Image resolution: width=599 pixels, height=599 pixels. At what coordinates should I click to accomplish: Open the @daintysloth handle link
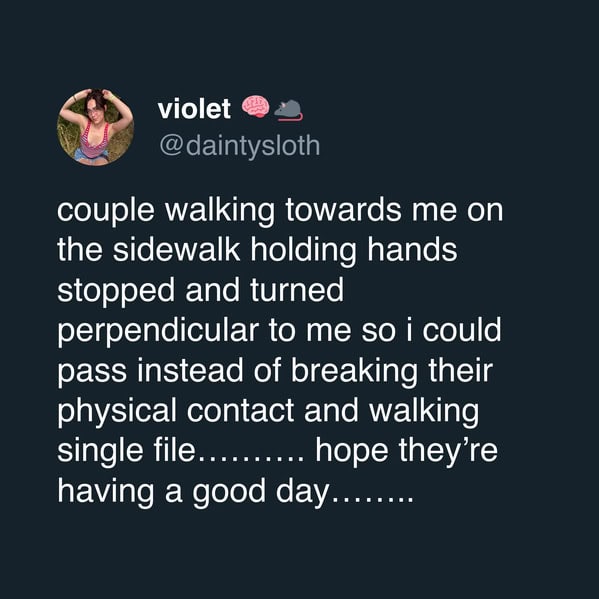click(x=240, y=146)
